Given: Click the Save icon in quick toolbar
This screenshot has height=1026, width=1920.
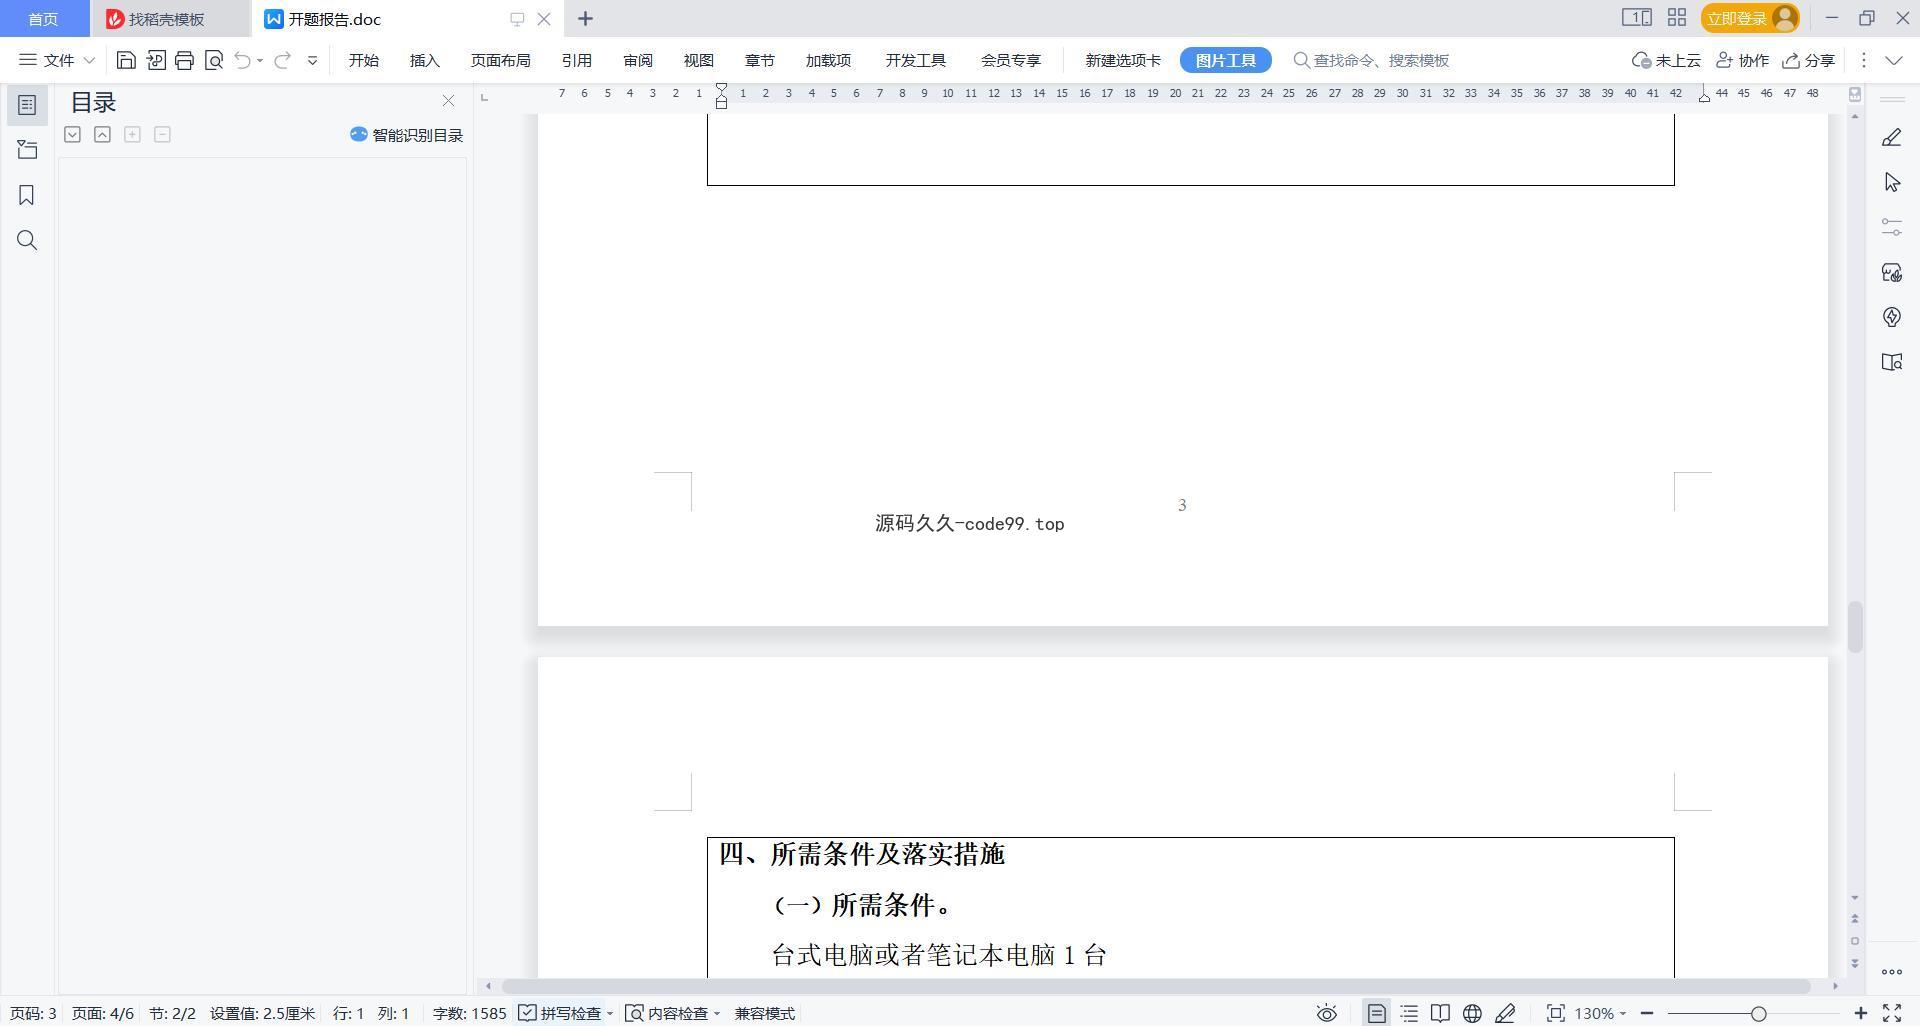Looking at the screenshot, I should pyautogui.click(x=126, y=60).
